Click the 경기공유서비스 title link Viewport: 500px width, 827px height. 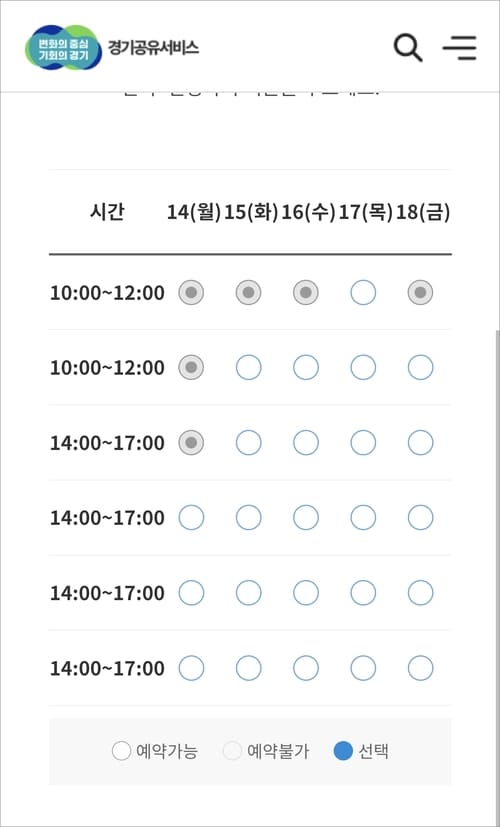pos(153,48)
